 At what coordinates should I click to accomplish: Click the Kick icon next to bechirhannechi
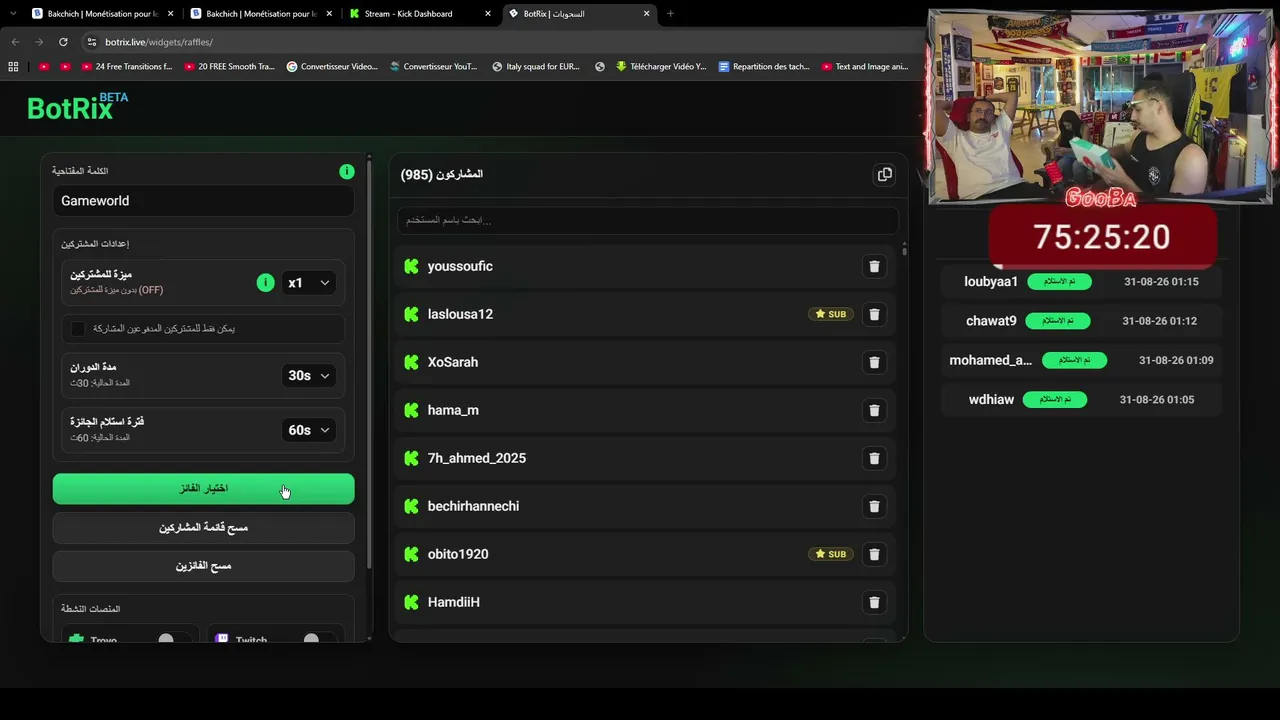click(x=411, y=506)
